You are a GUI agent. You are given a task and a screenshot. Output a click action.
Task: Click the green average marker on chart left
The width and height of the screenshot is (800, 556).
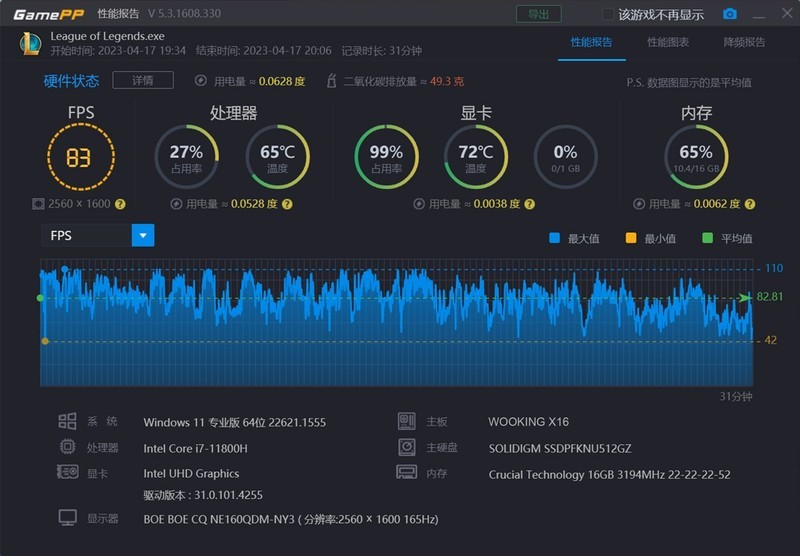[x=40, y=297]
